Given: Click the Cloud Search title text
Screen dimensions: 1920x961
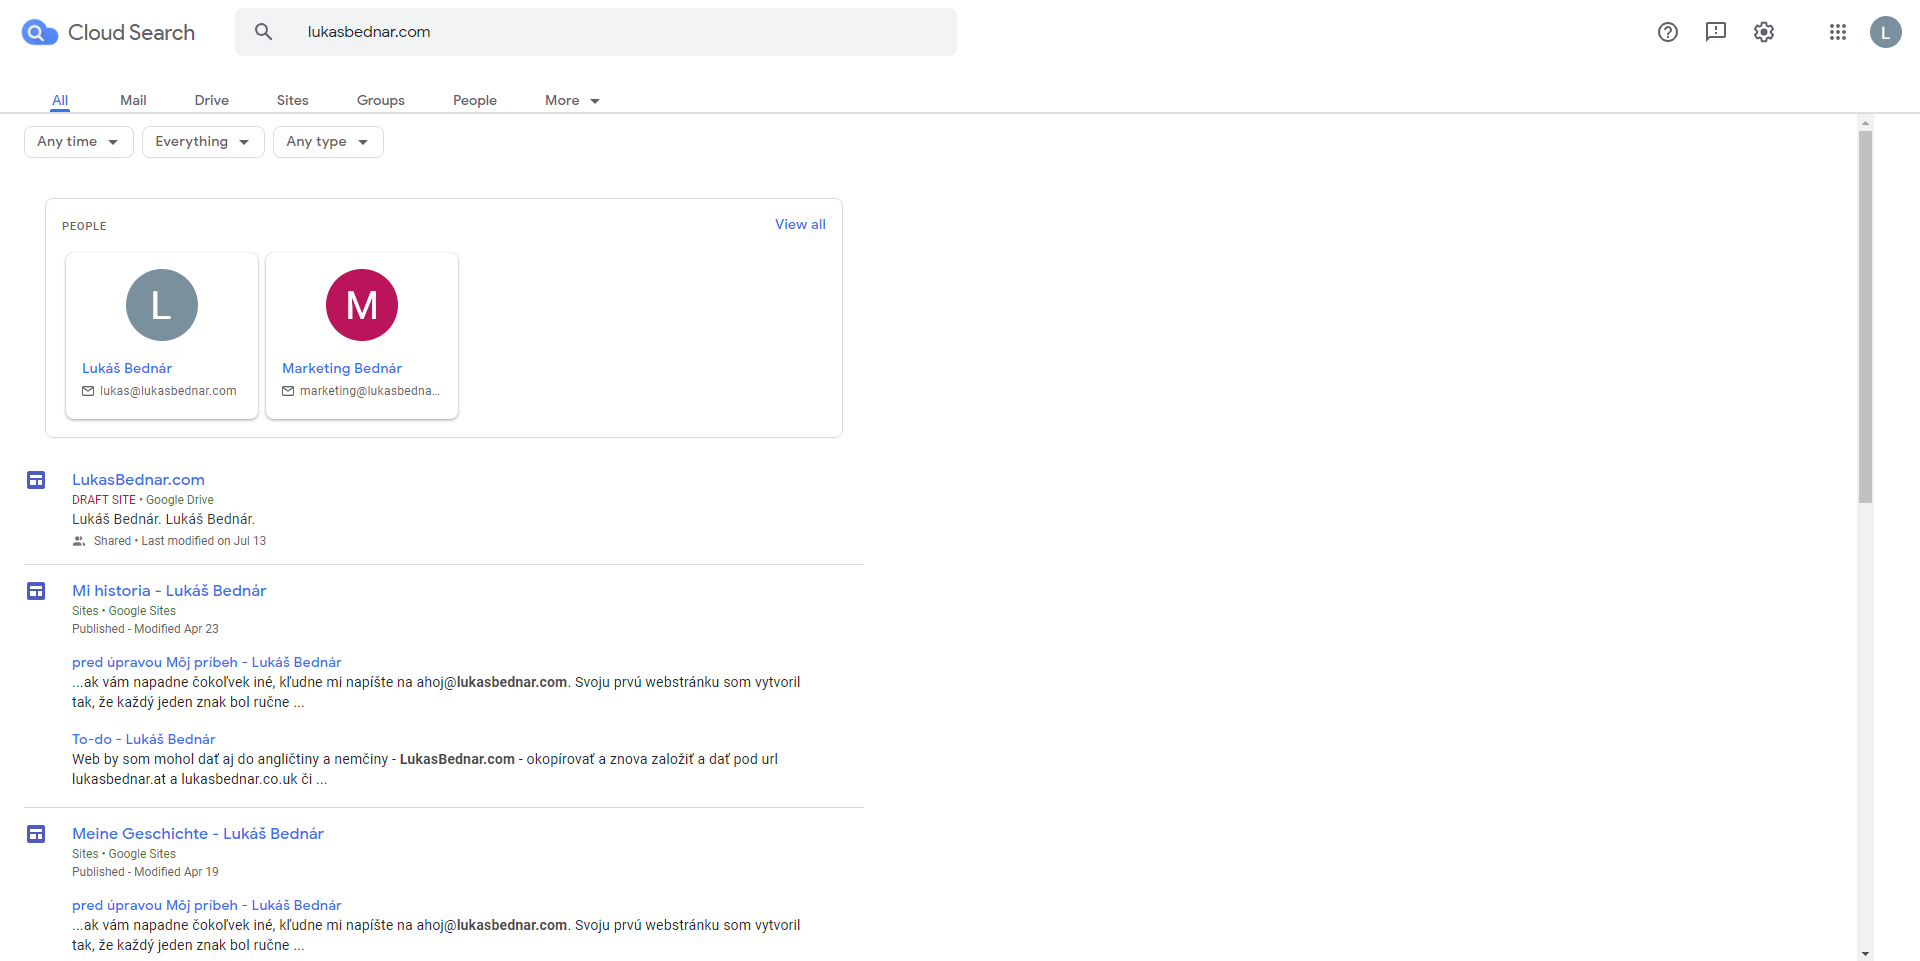Looking at the screenshot, I should (x=131, y=33).
